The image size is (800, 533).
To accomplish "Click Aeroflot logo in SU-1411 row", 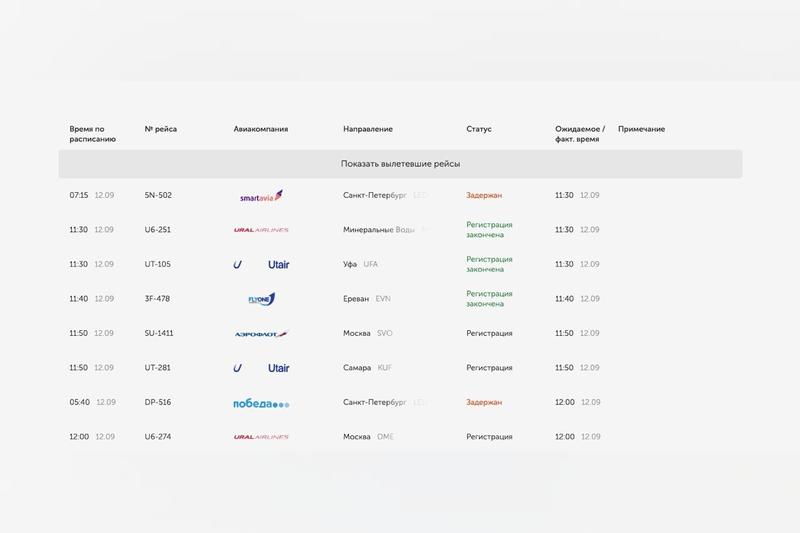I will tap(261, 334).
